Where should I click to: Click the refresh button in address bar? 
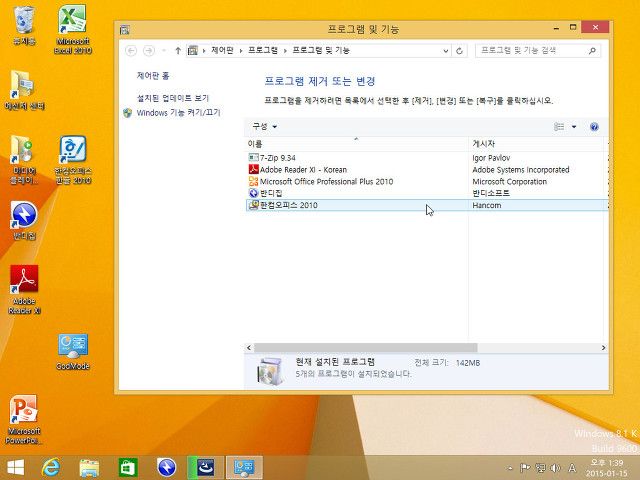[459, 51]
